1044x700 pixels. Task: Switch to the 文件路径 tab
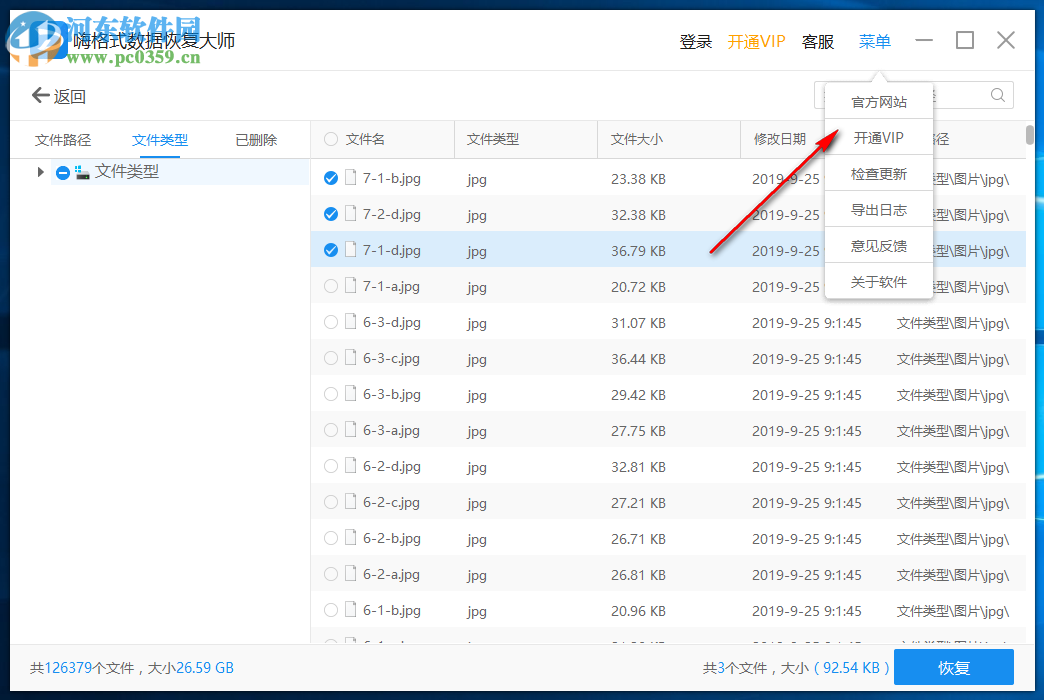(x=63, y=139)
